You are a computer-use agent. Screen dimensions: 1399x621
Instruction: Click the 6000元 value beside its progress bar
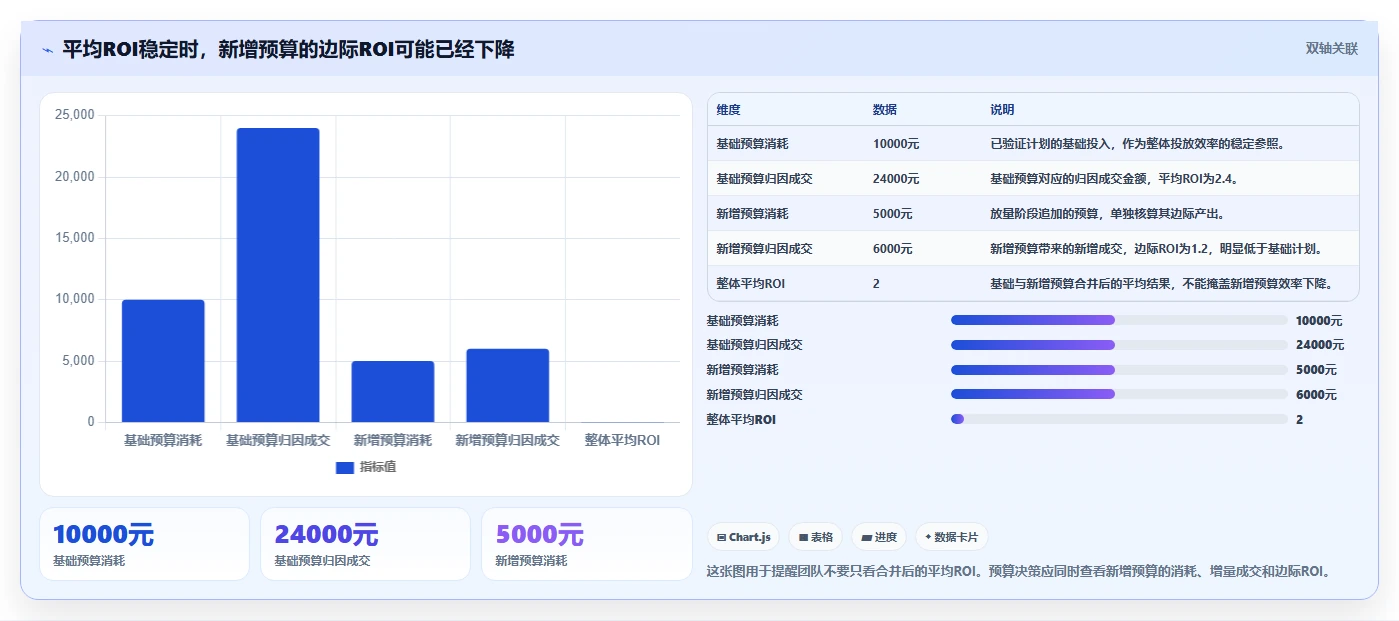coord(1316,395)
